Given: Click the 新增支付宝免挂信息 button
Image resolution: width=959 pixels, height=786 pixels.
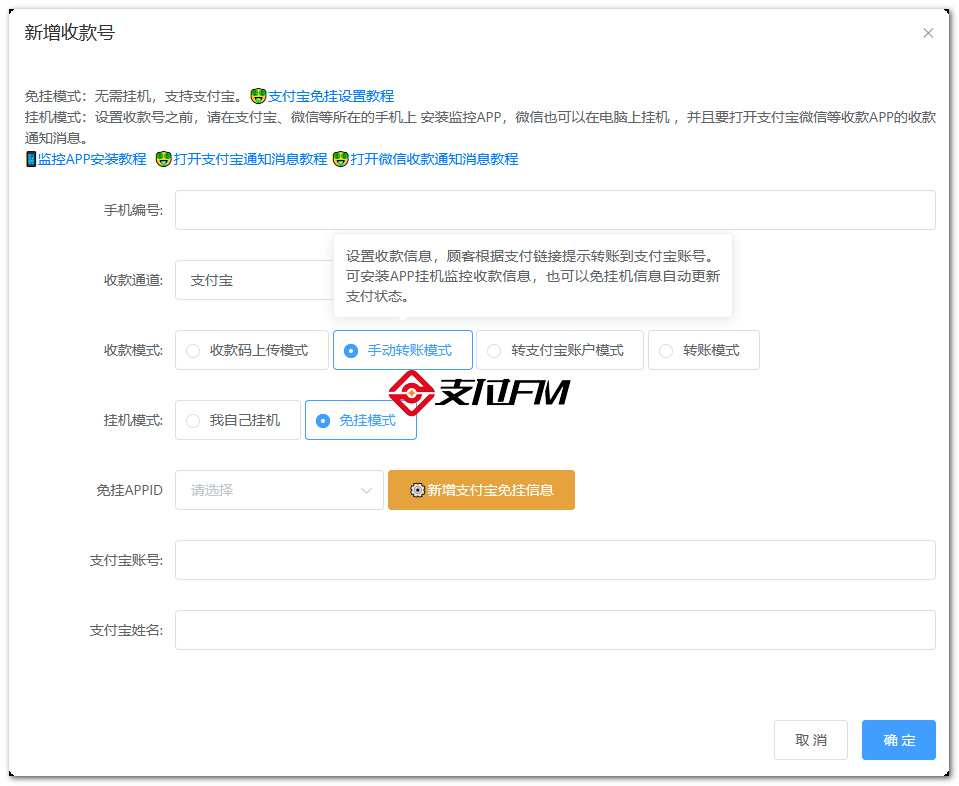Looking at the screenshot, I should [x=481, y=490].
